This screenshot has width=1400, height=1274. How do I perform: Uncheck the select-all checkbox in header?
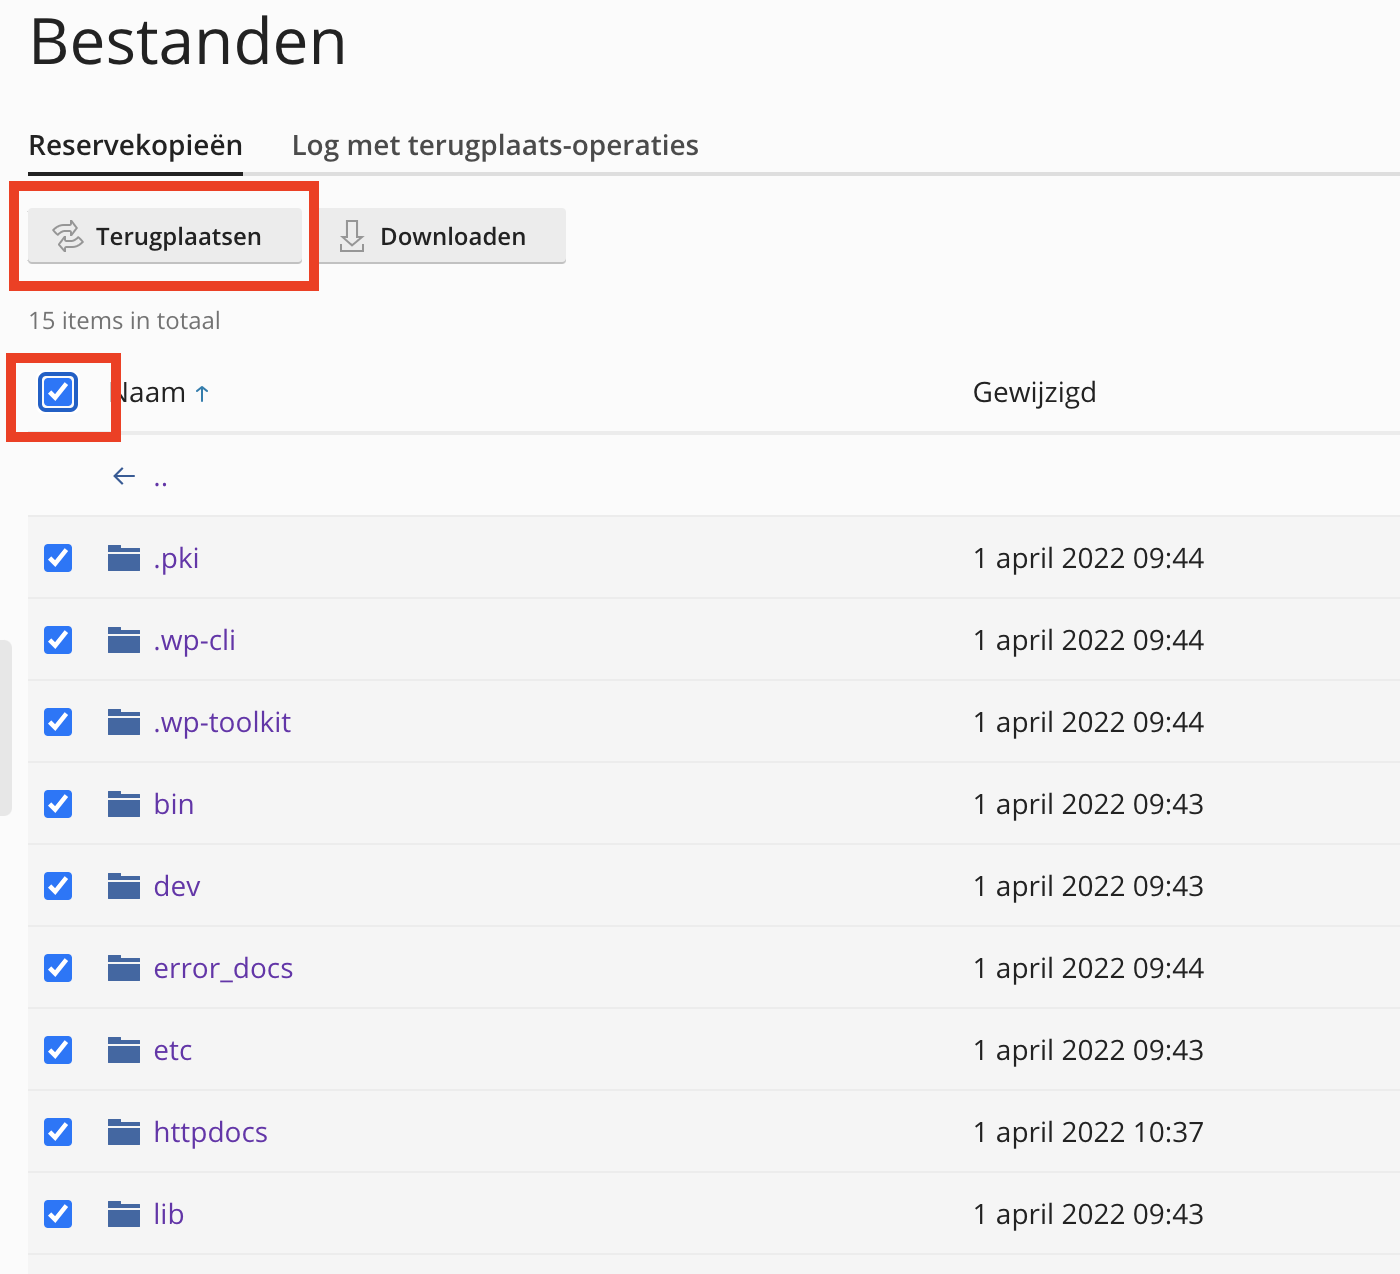pyautogui.click(x=58, y=392)
